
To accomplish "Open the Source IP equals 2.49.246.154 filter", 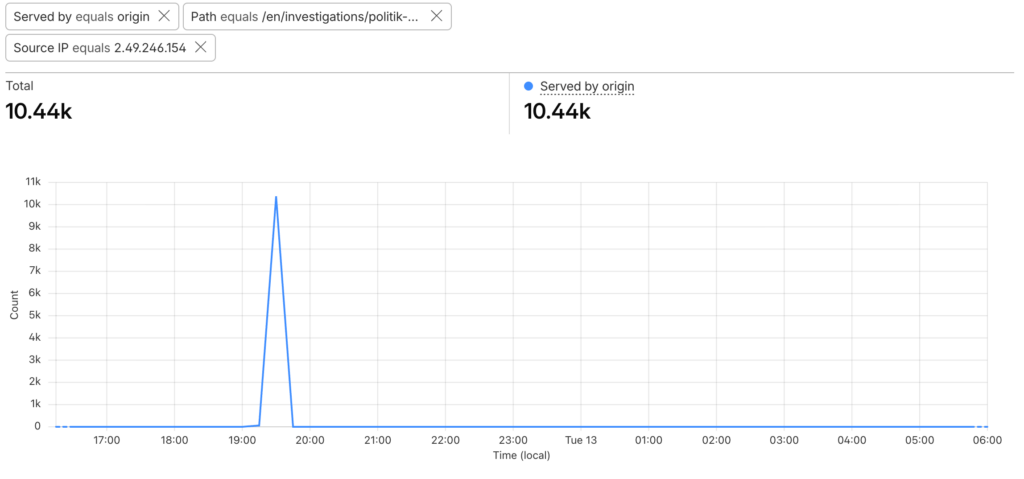I will (x=99, y=48).
